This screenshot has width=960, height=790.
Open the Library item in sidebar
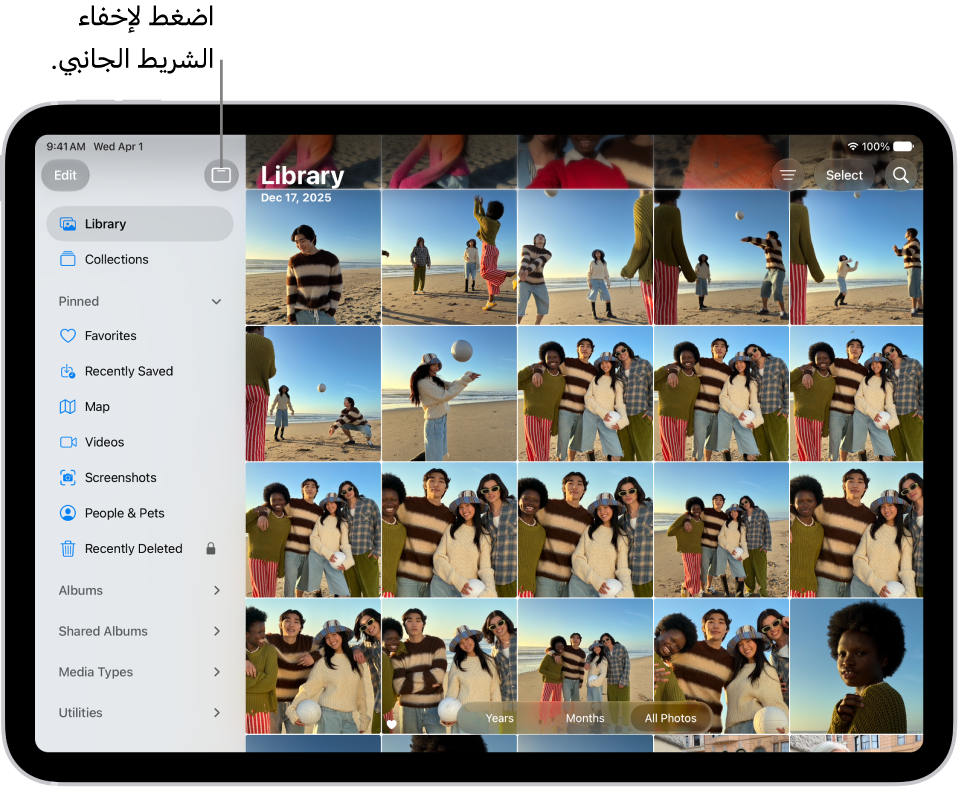[140, 224]
